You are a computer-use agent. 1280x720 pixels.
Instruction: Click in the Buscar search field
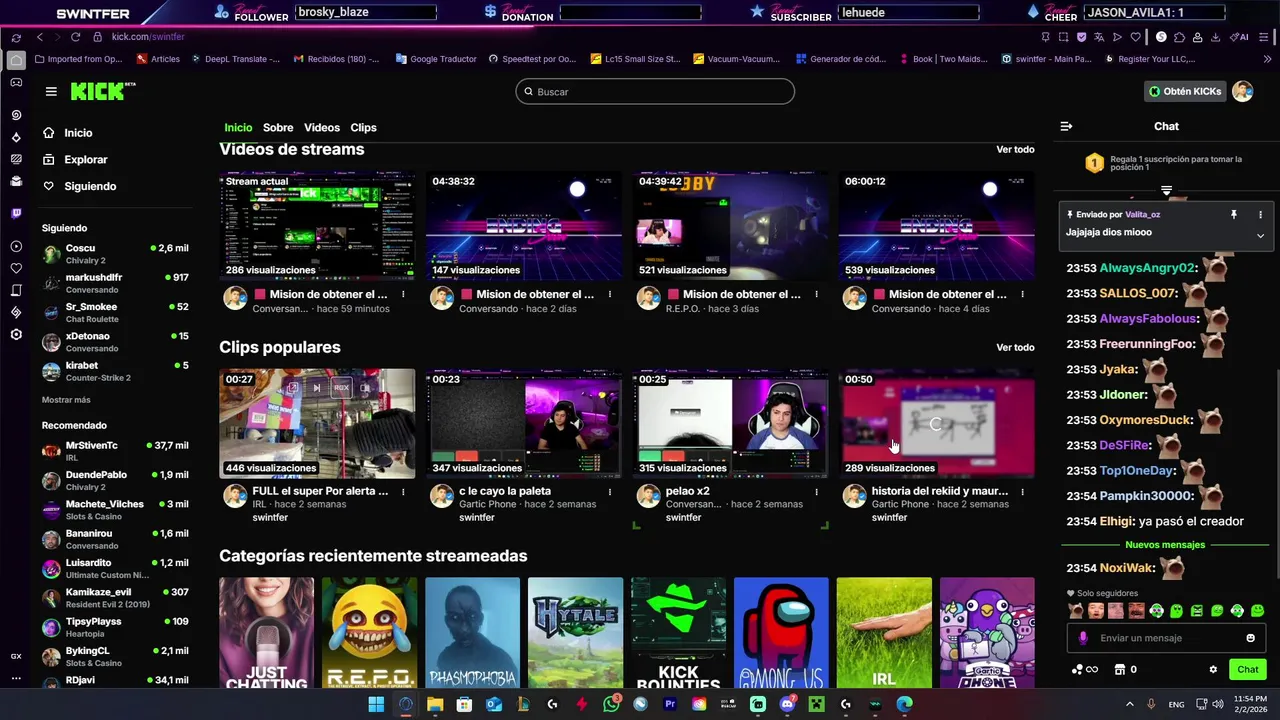pos(655,92)
